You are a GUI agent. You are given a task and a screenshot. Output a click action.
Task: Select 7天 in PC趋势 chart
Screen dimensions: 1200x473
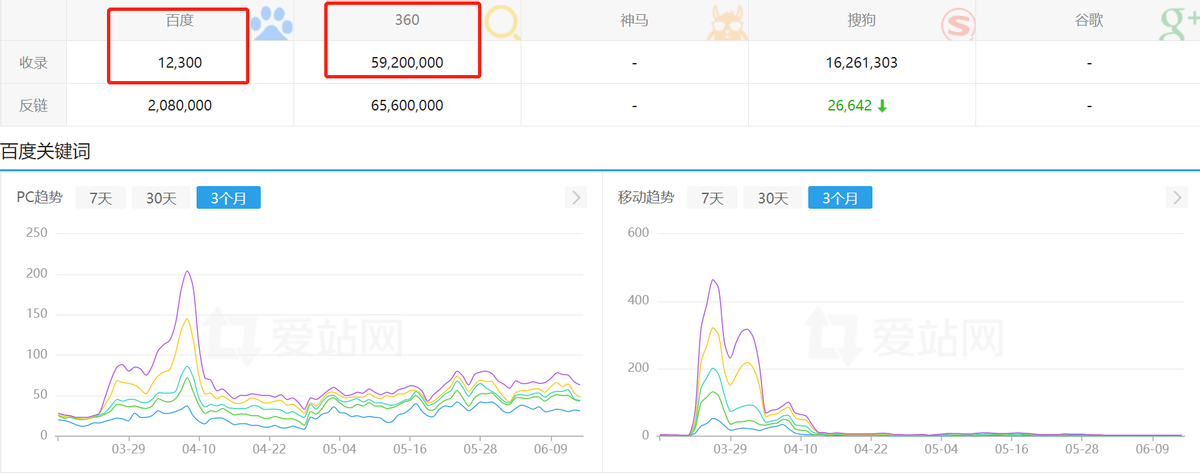(x=101, y=198)
